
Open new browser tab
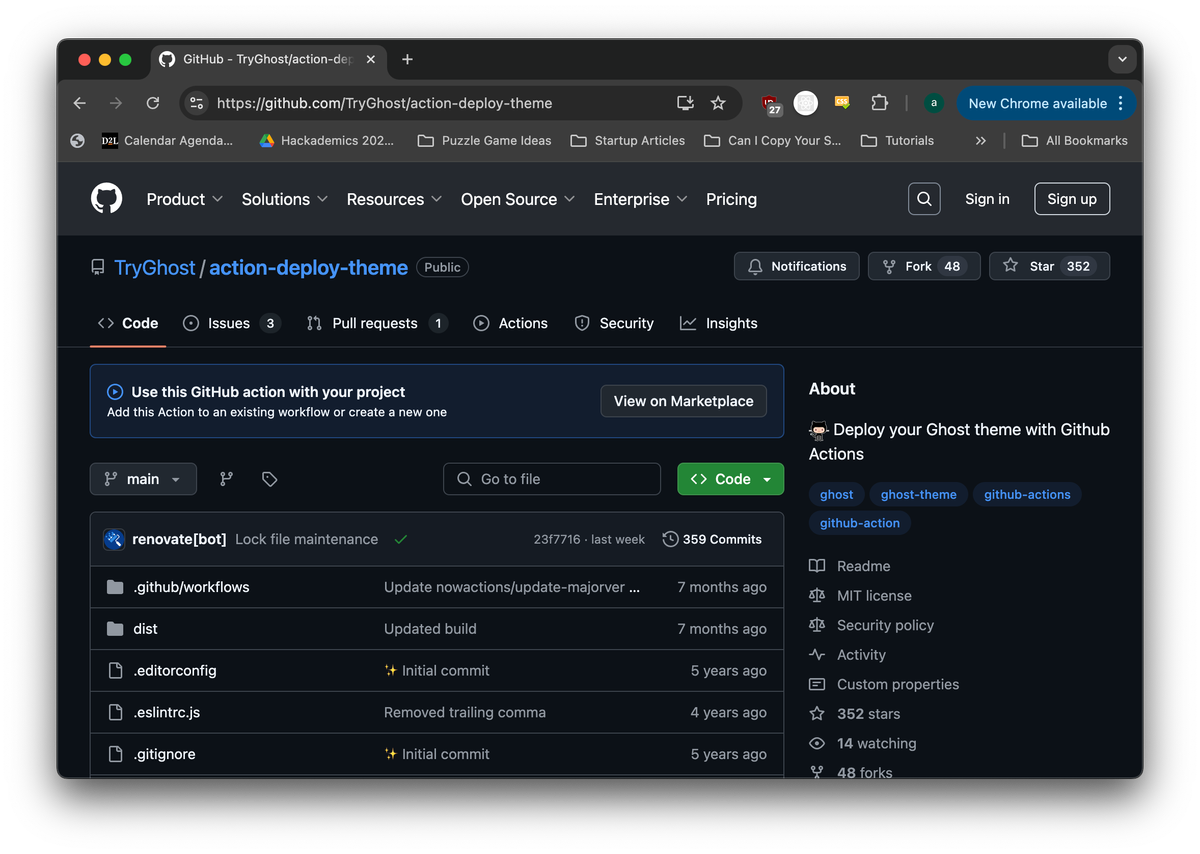coord(407,60)
